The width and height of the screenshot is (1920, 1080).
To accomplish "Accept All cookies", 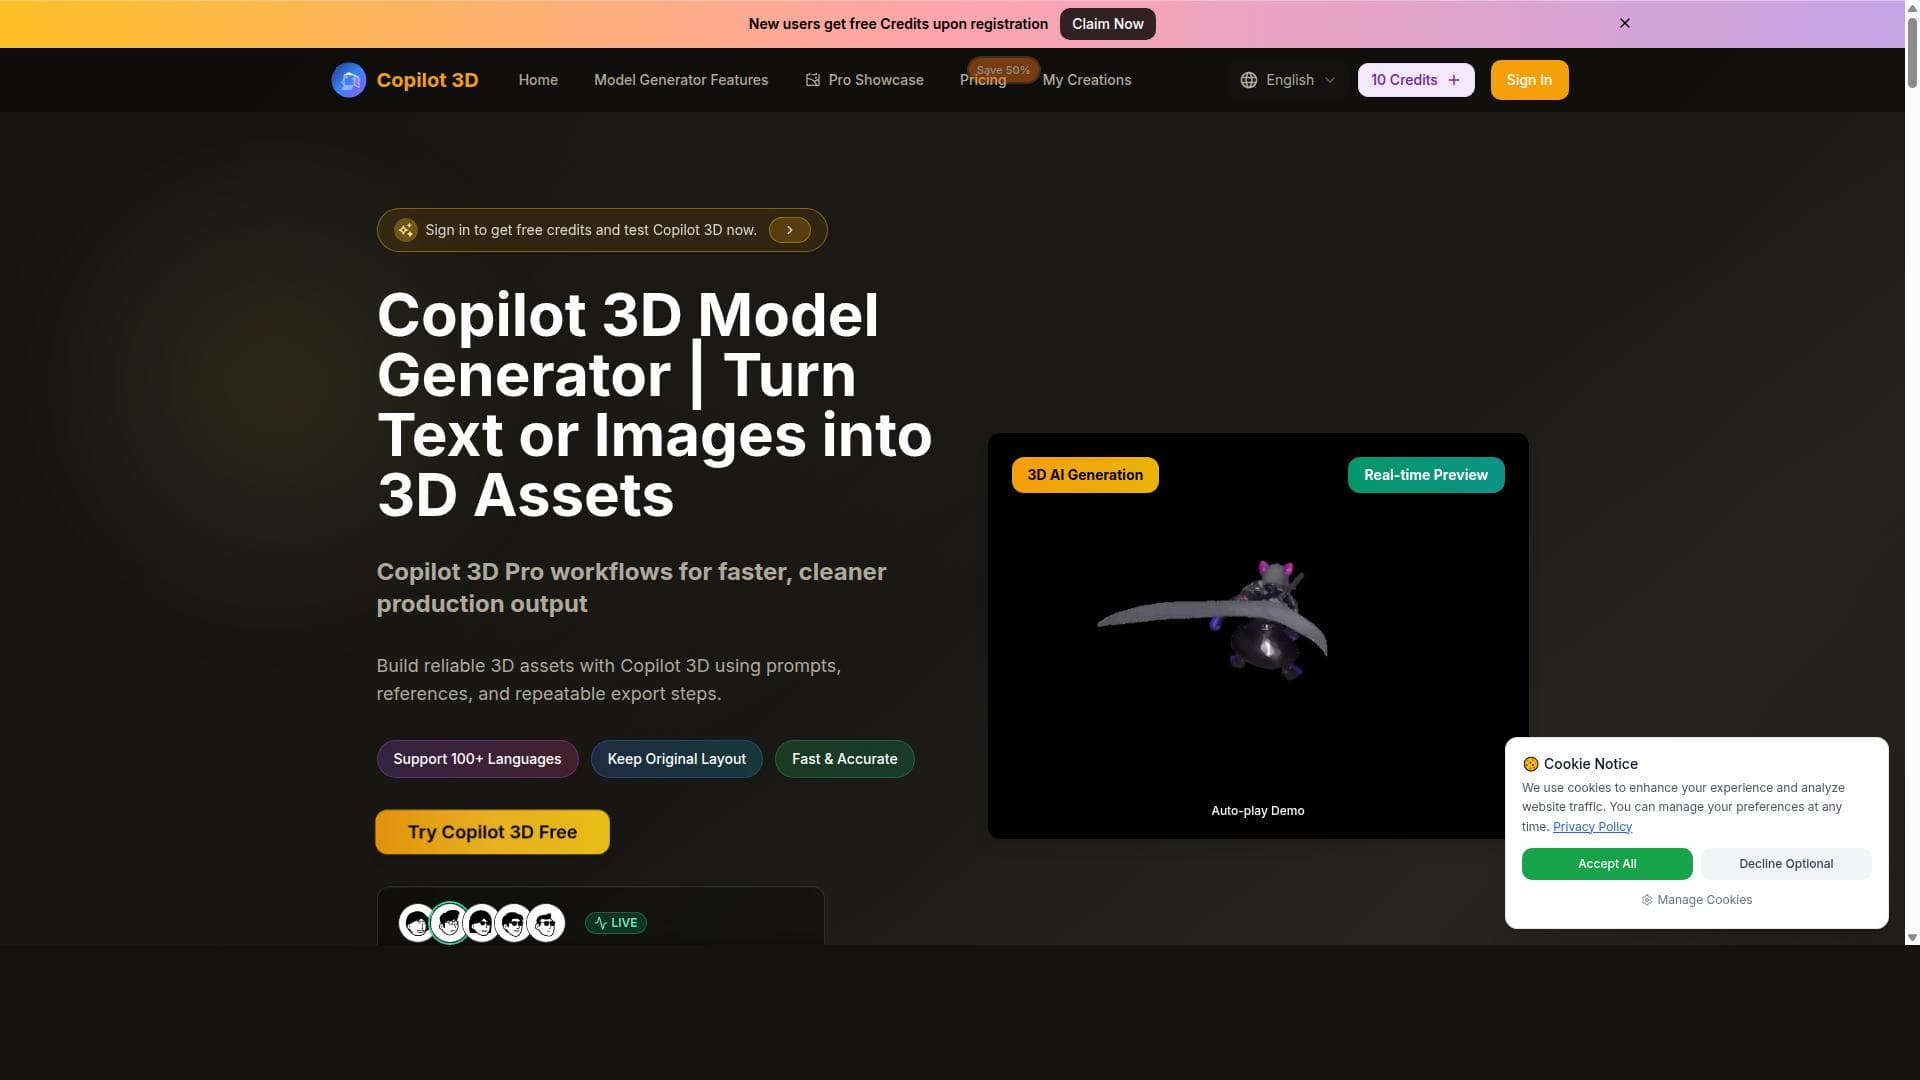I will coord(1606,864).
